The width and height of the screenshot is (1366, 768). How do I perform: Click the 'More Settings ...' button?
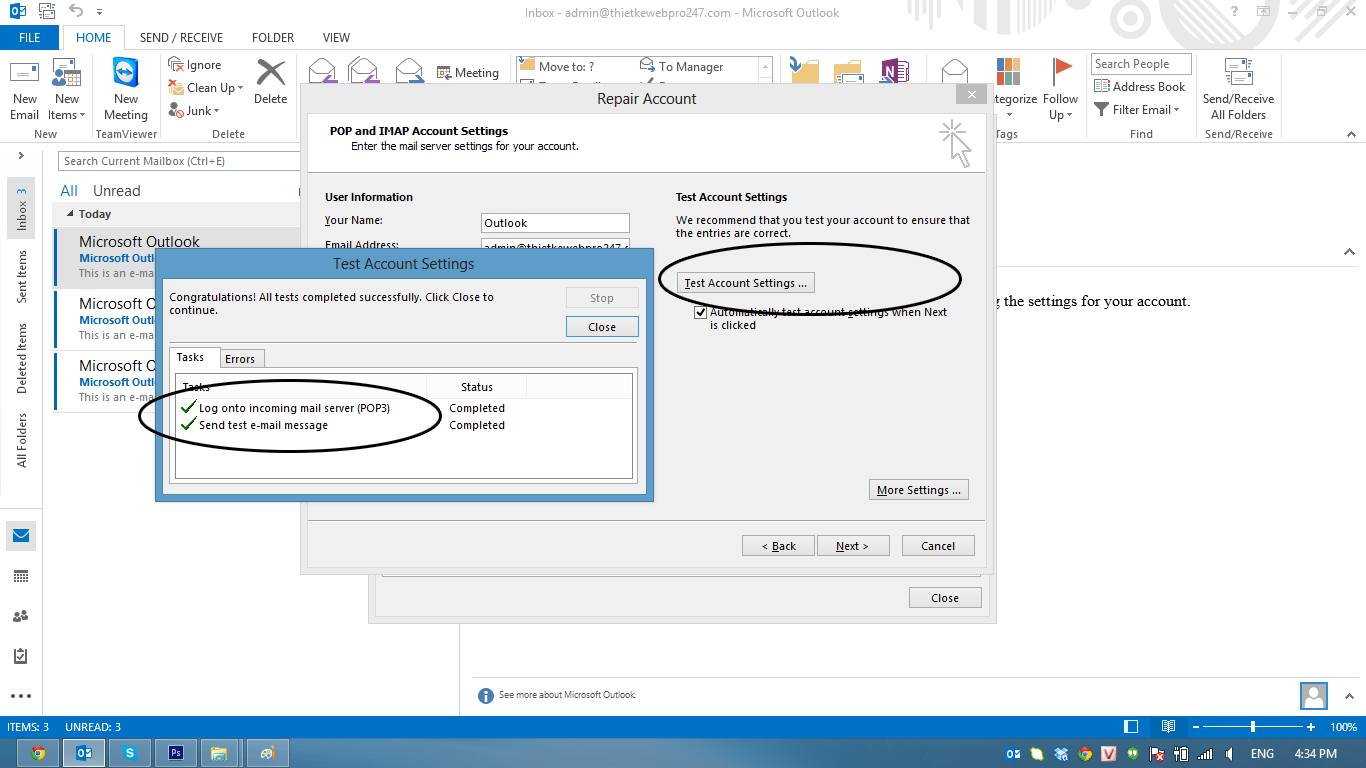tap(919, 490)
